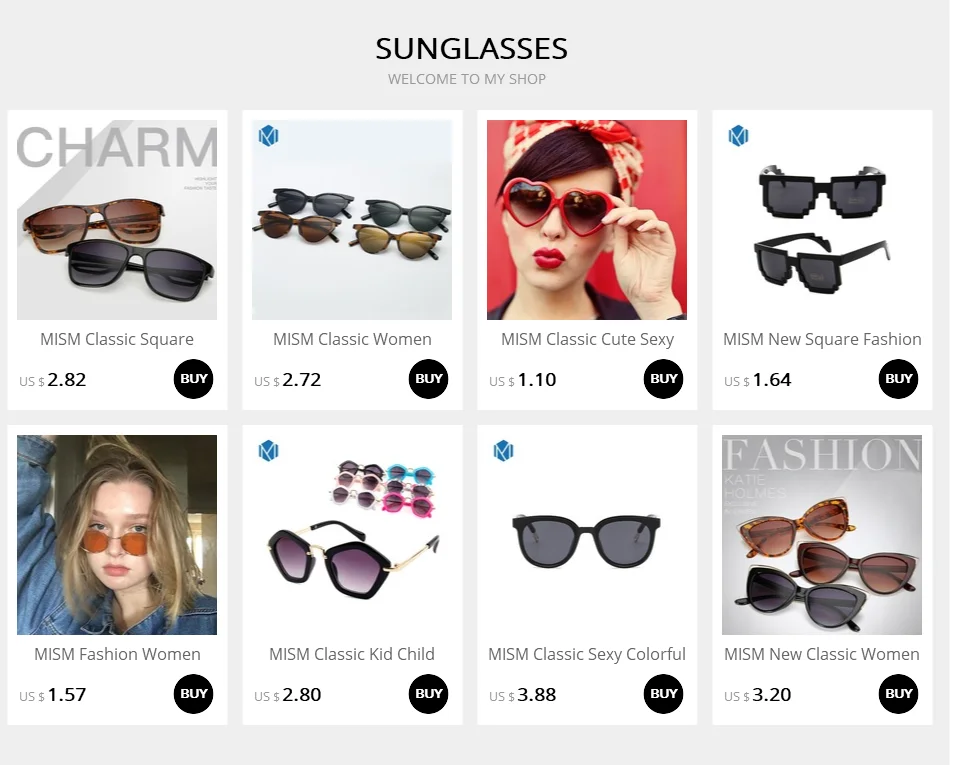Buy the MISM Classic Kid Child sunglasses
This screenshot has width=958, height=765.
pyautogui.click(x=428, y=694)
